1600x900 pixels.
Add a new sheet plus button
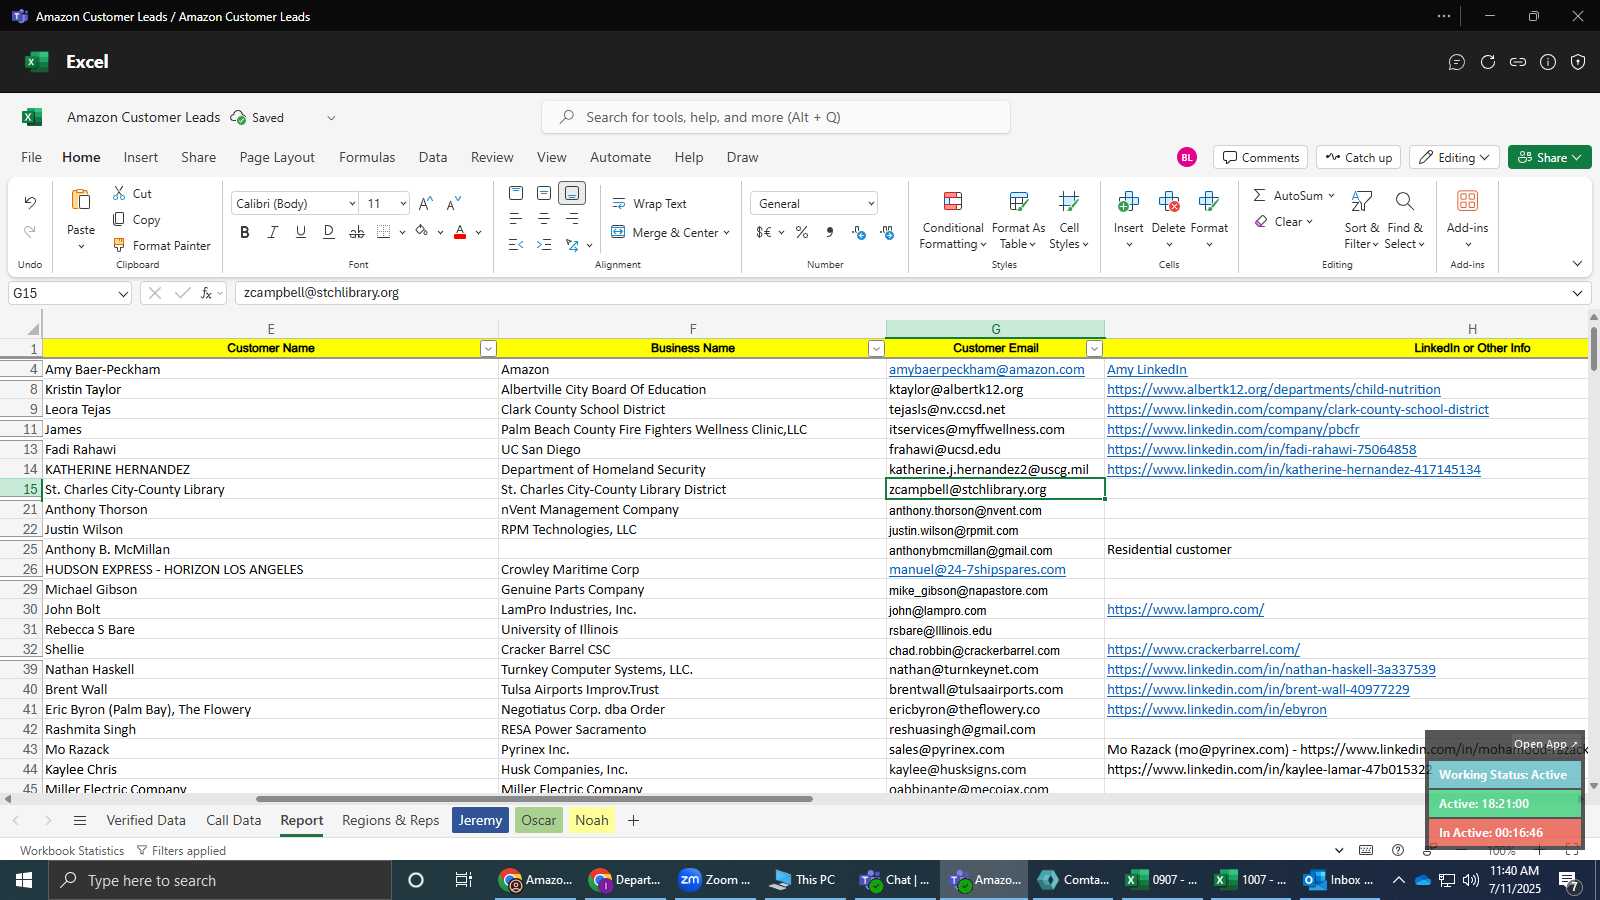tap(633, 820)
